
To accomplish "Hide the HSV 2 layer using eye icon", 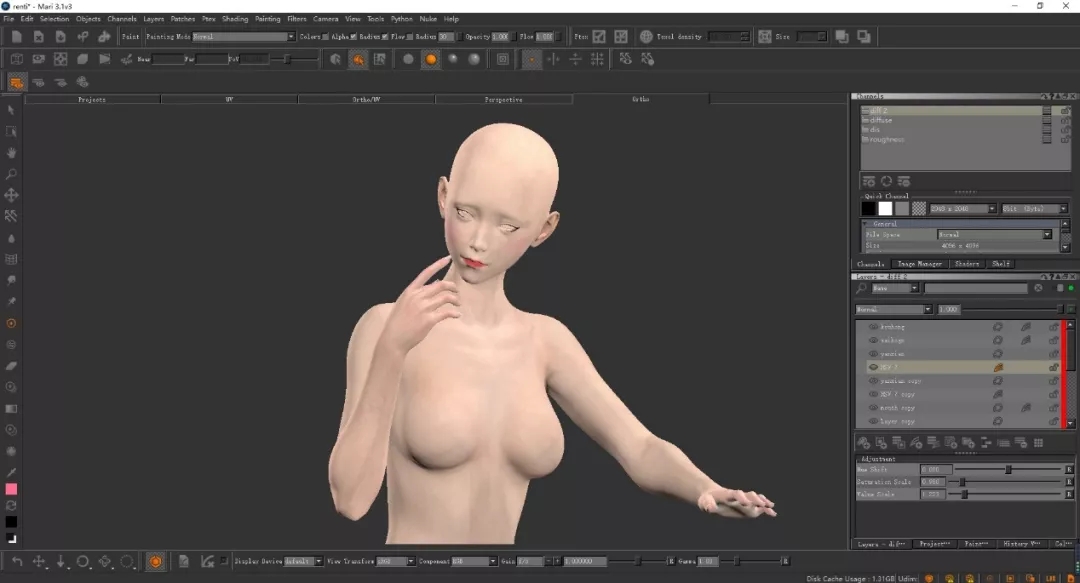I will [873, 367].
